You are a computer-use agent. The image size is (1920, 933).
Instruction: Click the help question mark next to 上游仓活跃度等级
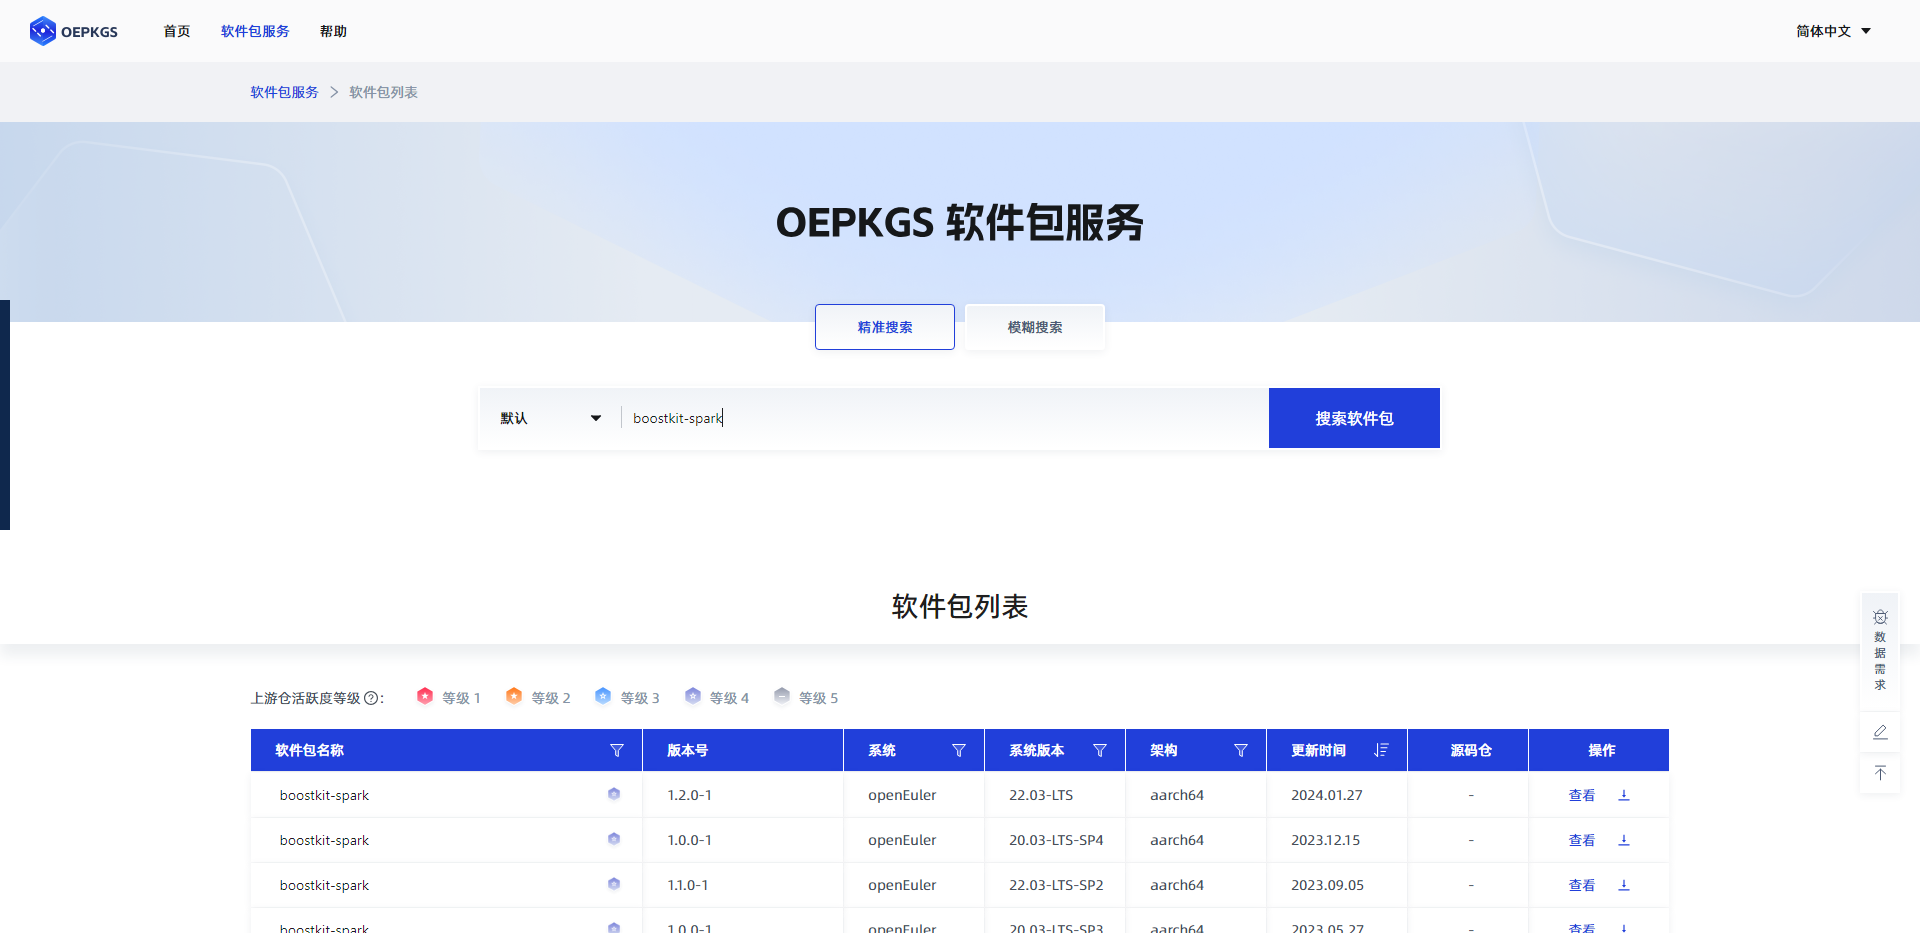371,698
